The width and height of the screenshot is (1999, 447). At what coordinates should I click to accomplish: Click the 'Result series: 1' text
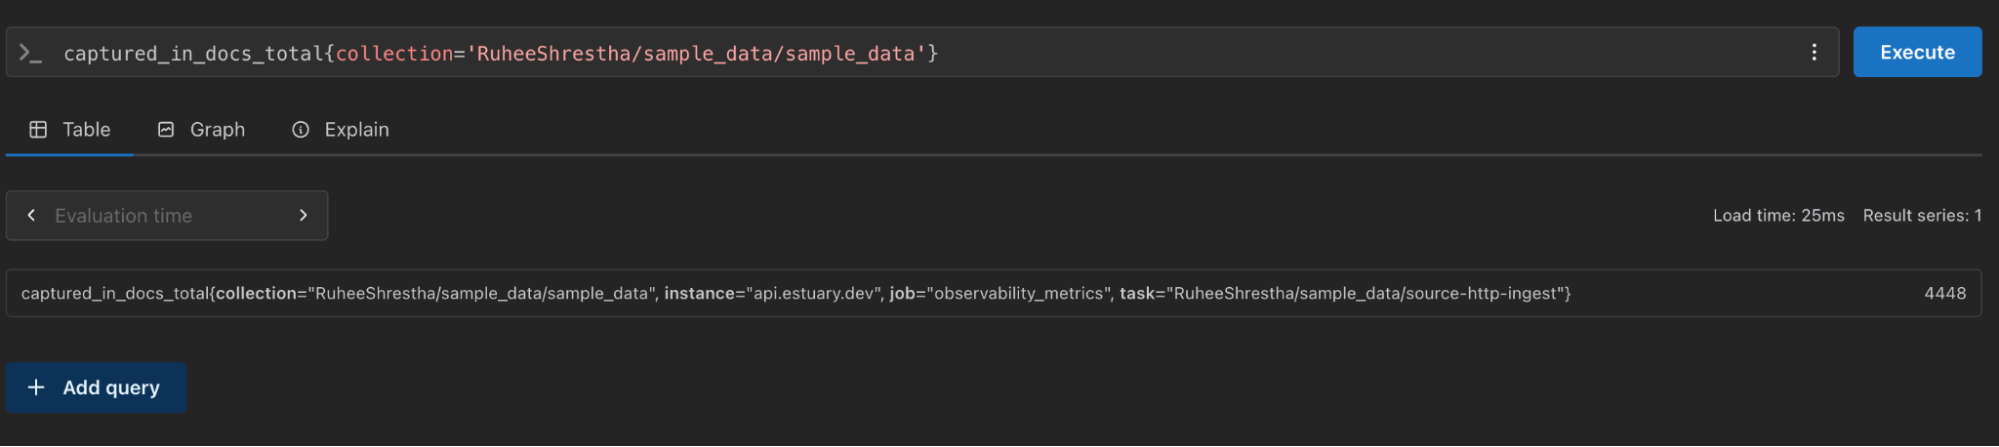pyautogui.click(x=1921, y=215)
